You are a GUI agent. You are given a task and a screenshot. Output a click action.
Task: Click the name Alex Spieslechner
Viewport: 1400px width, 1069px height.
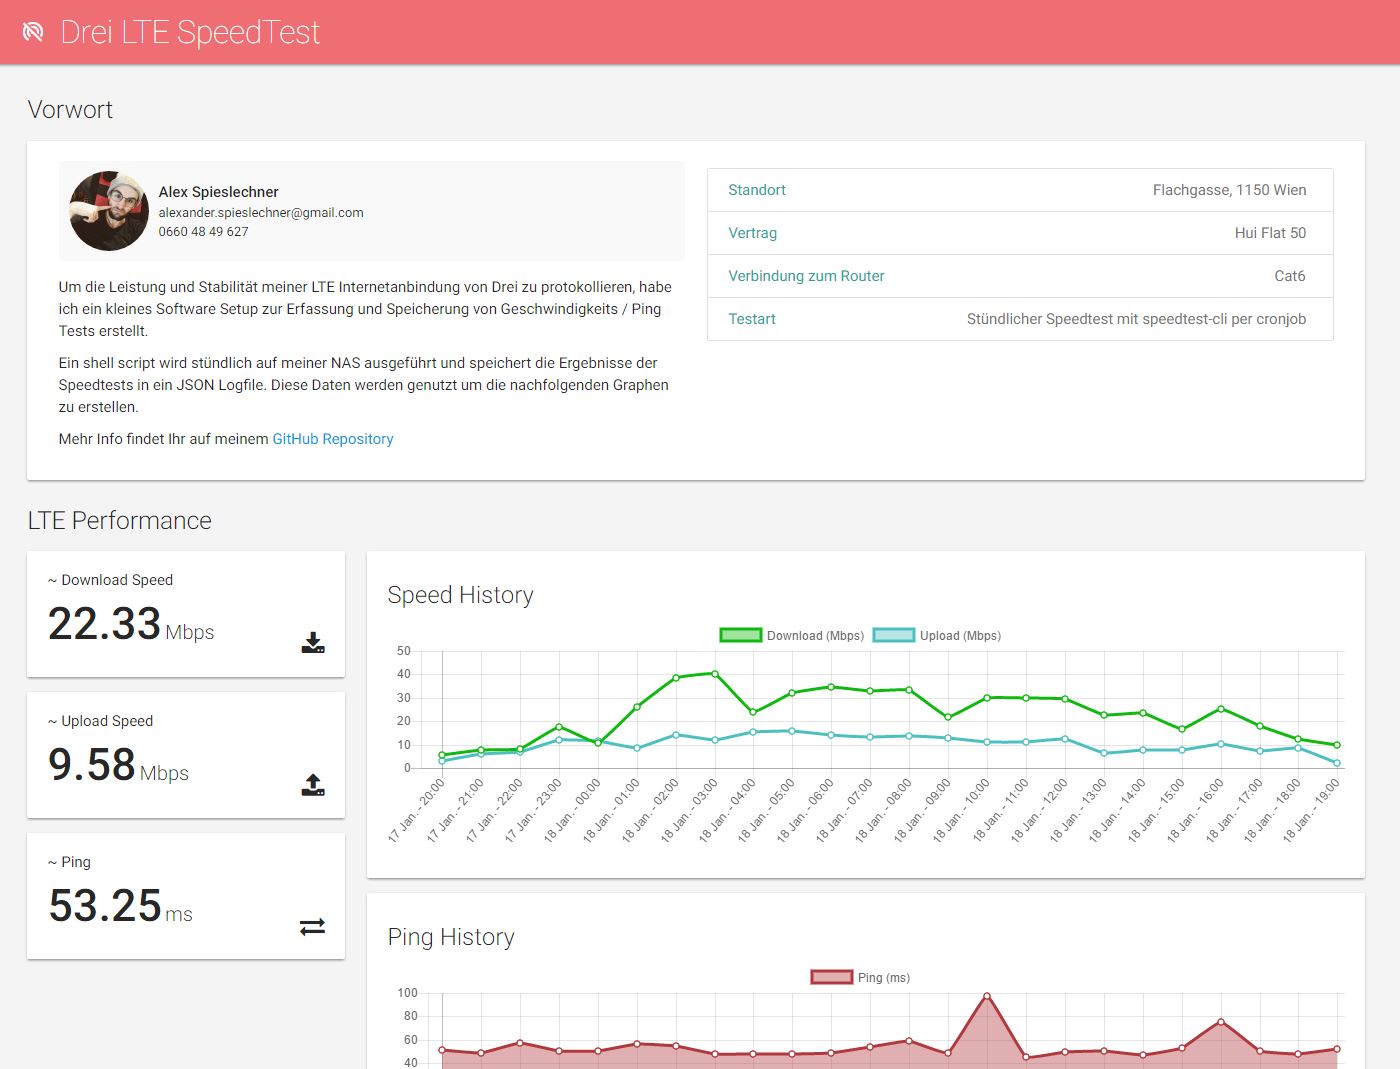point(218,192)
